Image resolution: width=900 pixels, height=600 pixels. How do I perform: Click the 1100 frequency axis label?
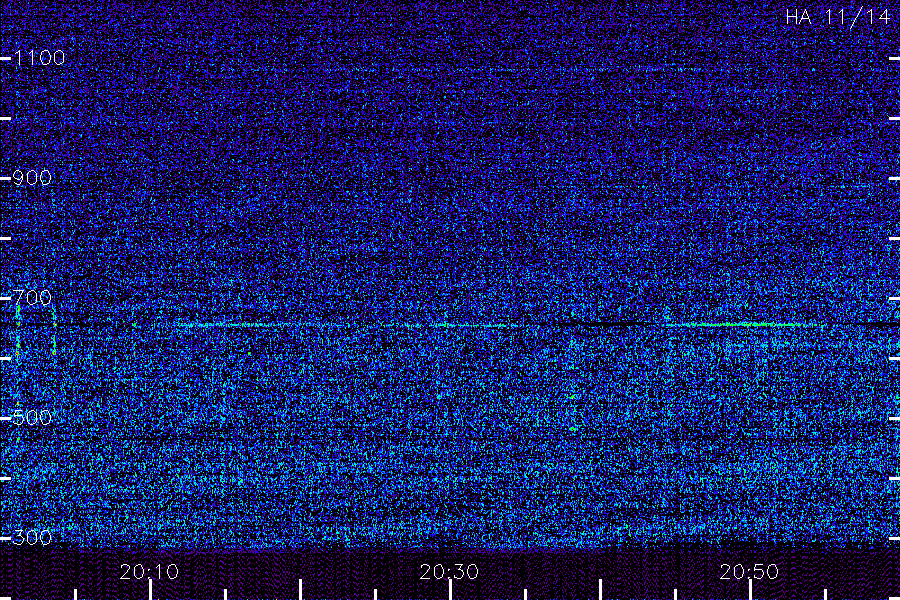[40, 58]
